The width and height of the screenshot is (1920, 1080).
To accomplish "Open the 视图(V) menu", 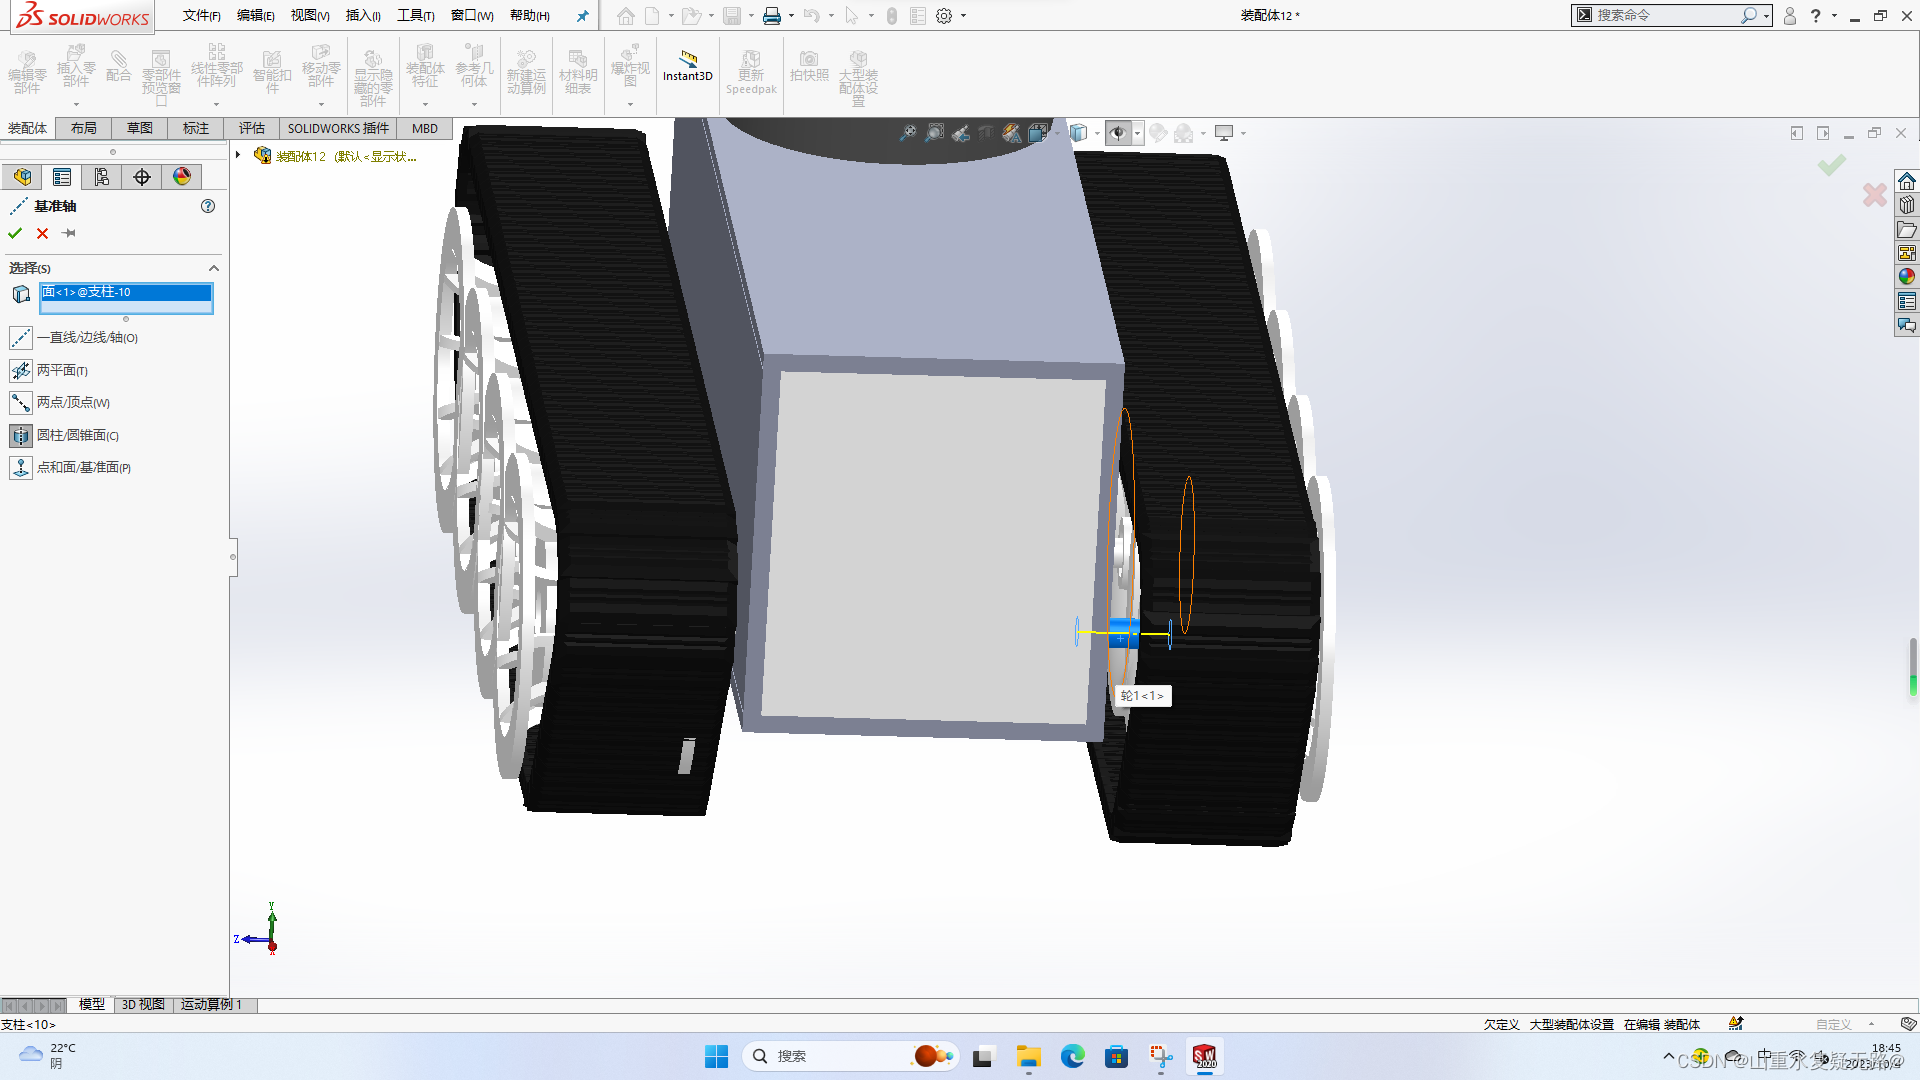I will click(310, 15).
